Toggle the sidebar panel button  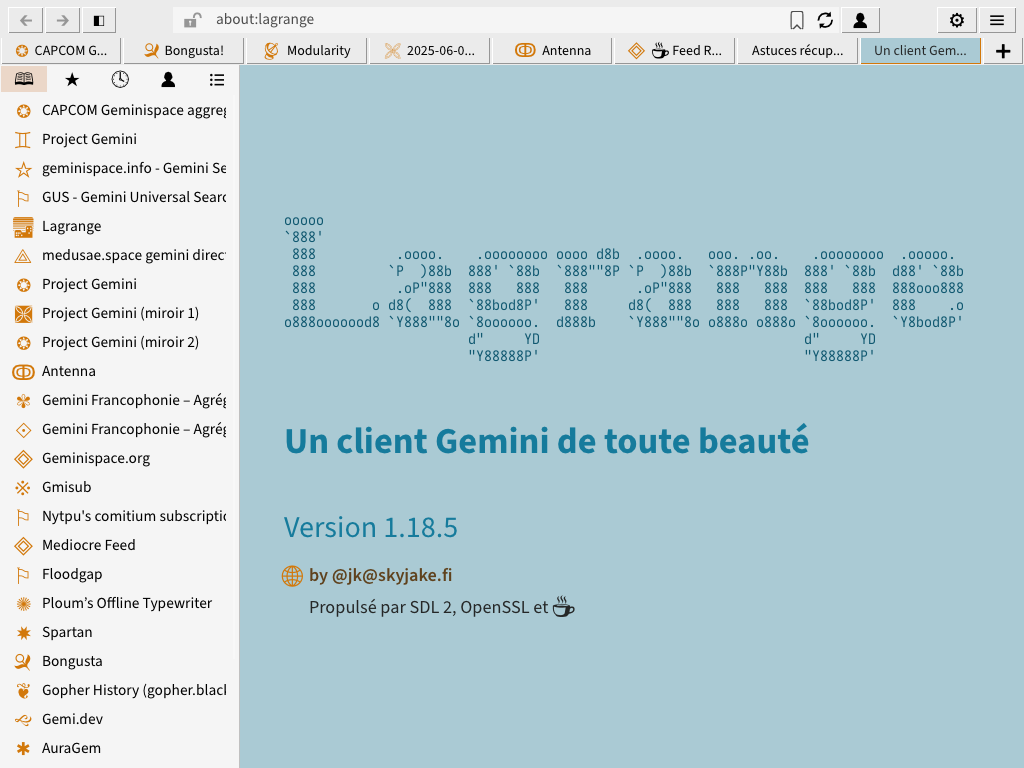tap(99, 20)
